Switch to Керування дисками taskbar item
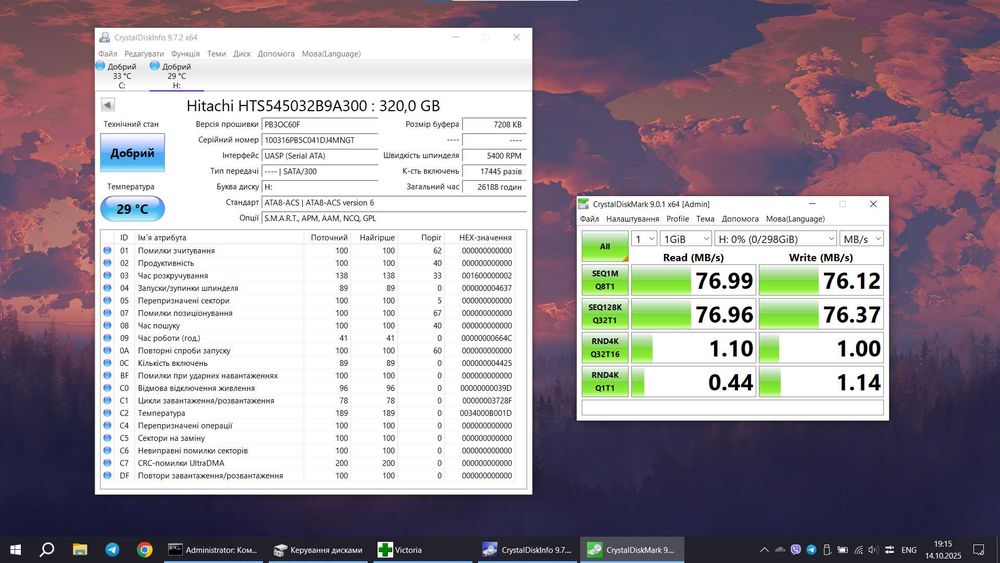Screen dimensions: 1000x563 pyautogui.click(x=318, y=550)
